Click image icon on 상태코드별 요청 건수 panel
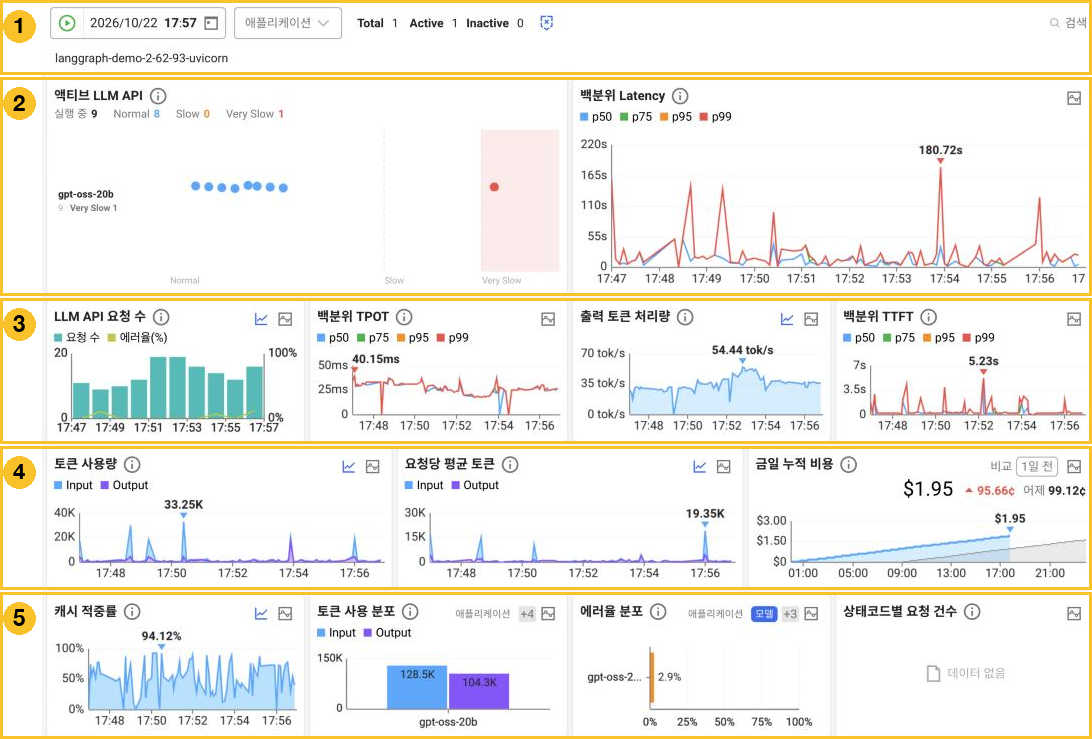 click(1074, 614)
